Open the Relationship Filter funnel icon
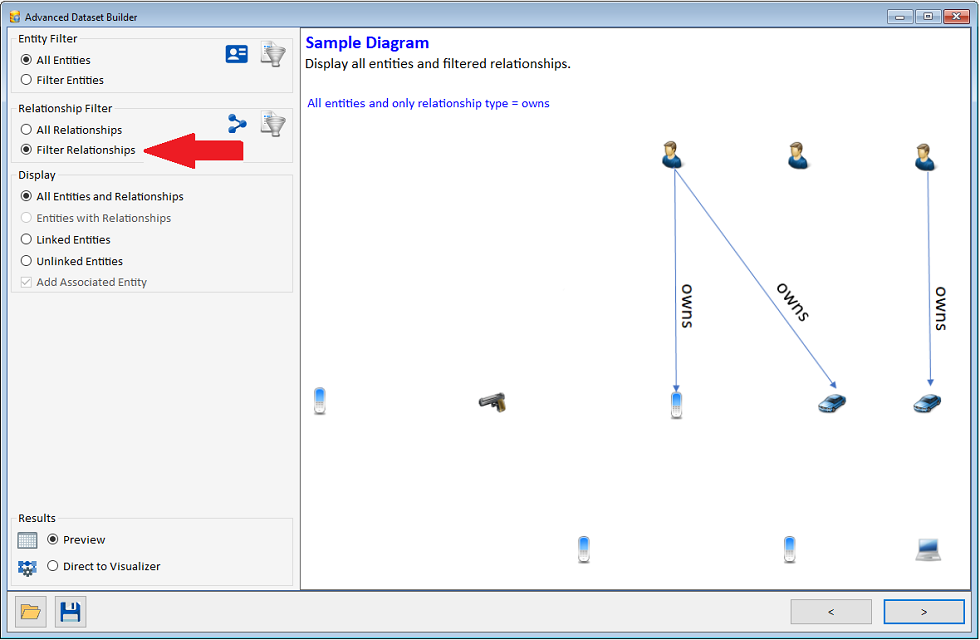 click(273, 124)
